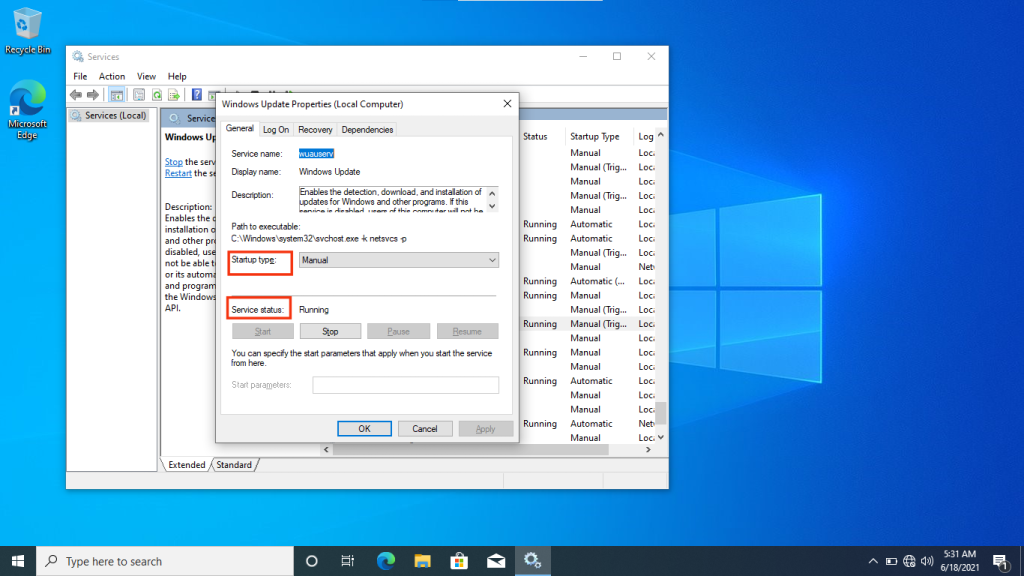
Task: Open the Startup type dropdown
Action: pos(398,260)
